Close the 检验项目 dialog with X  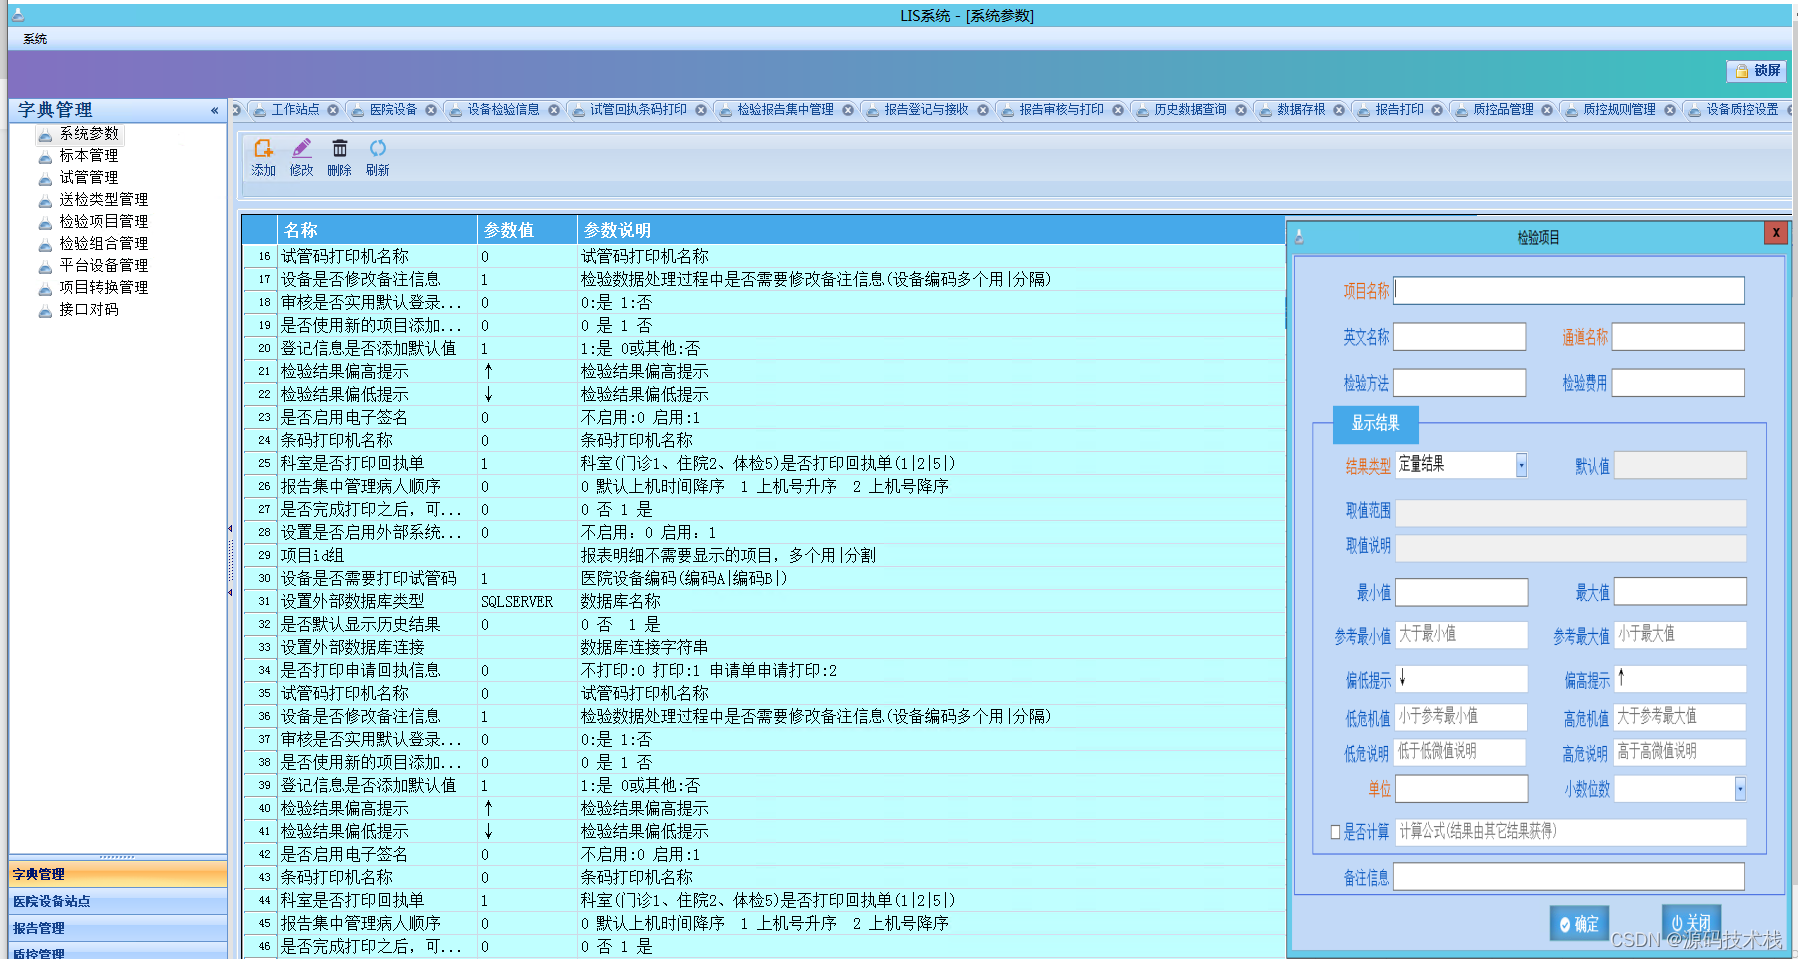tap(1776, 233)
